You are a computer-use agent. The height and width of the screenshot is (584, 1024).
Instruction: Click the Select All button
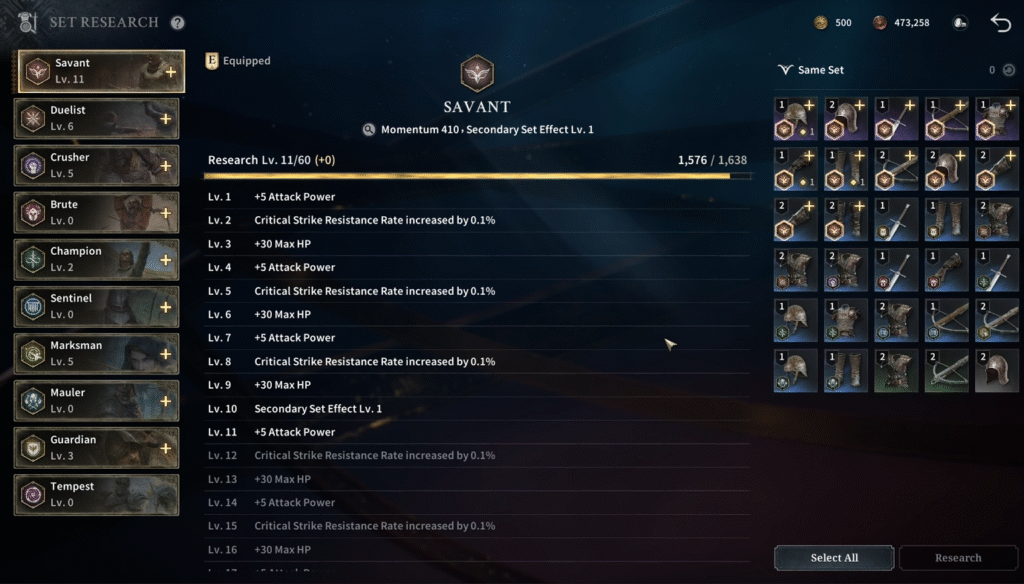click(834, 558)
